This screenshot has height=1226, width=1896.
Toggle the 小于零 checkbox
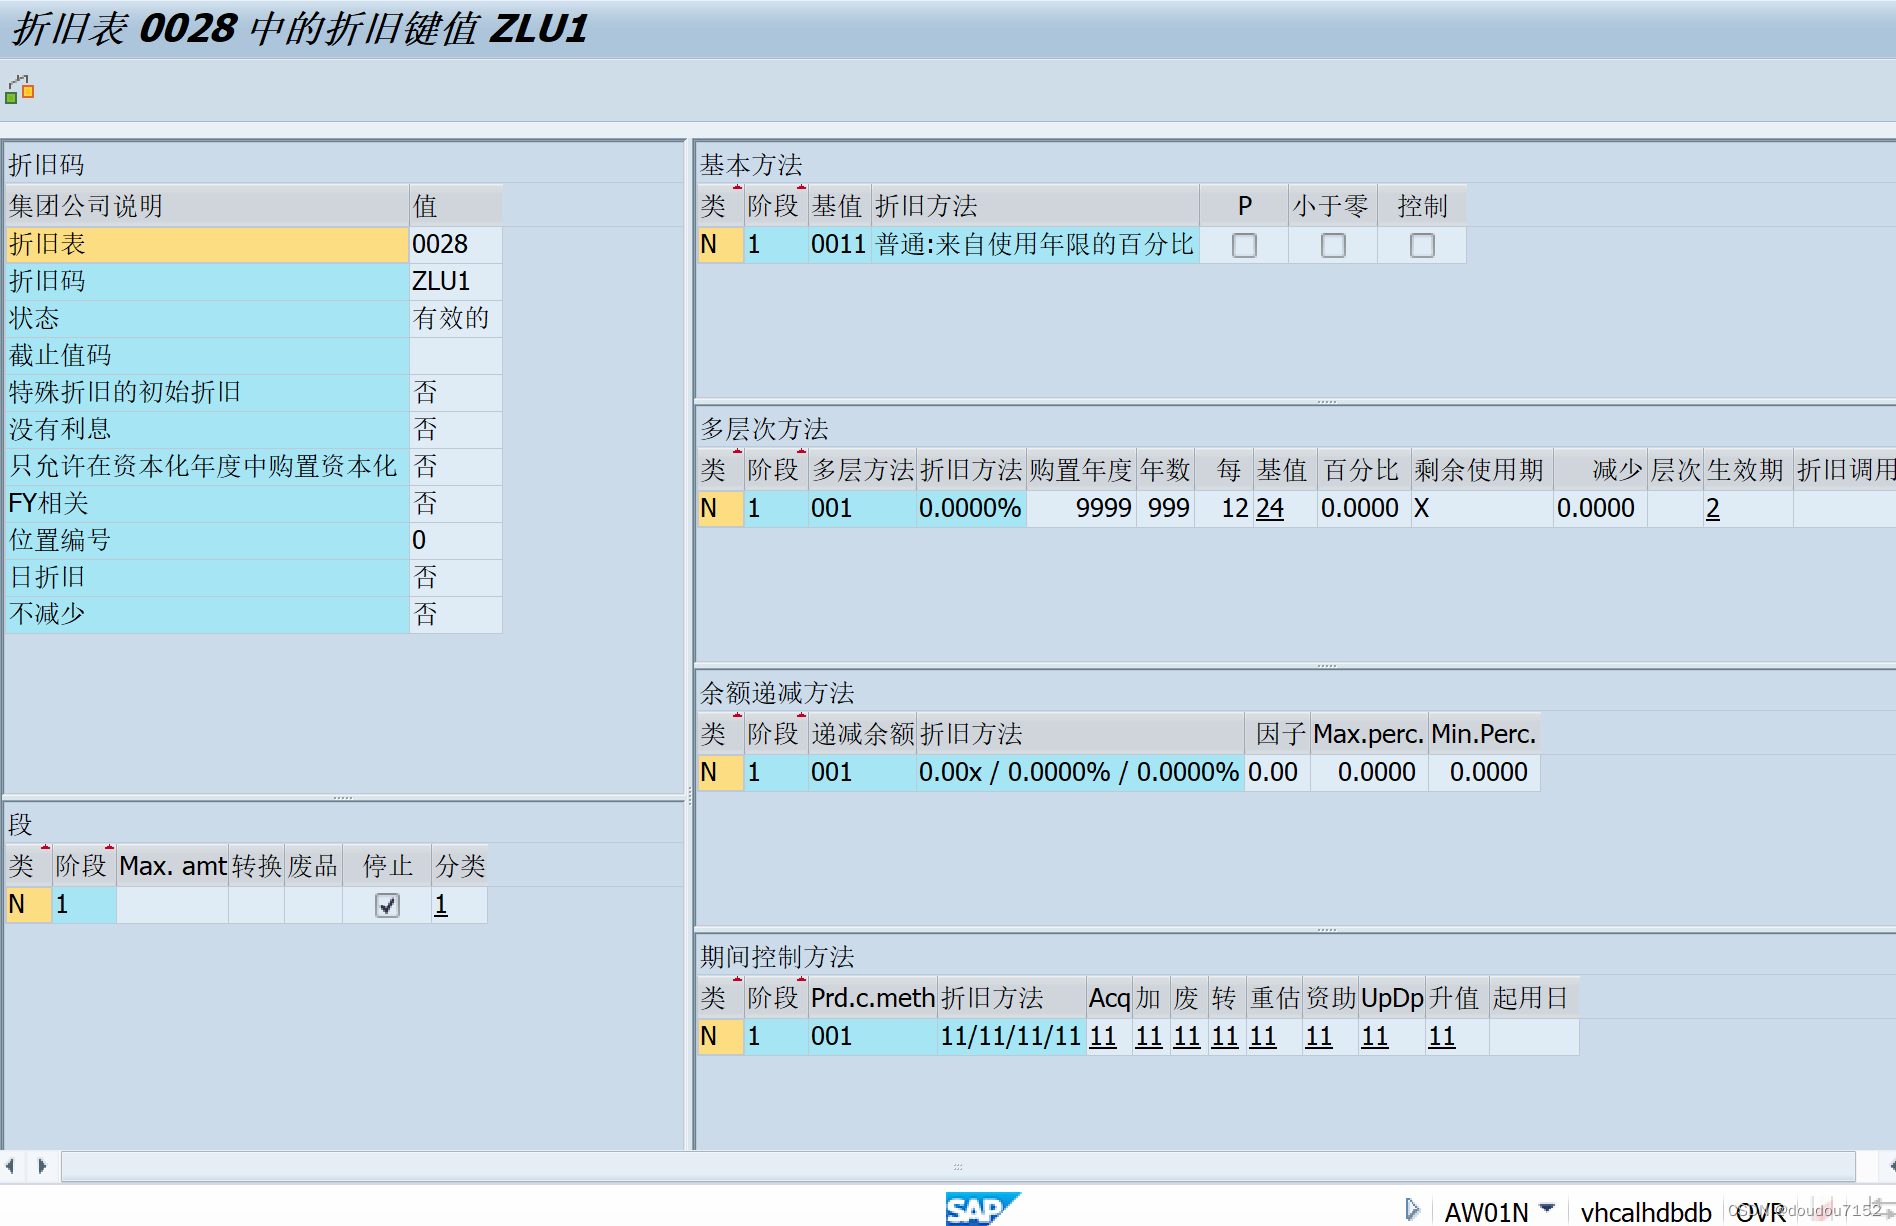coord(1332,245)
